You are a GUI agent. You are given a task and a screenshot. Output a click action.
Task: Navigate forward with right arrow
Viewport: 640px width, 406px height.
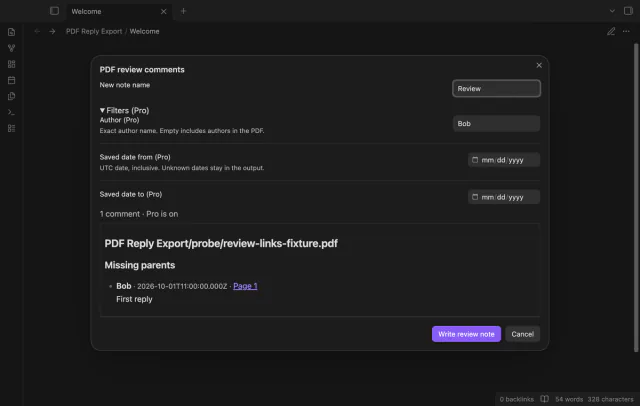coord(52,31)
